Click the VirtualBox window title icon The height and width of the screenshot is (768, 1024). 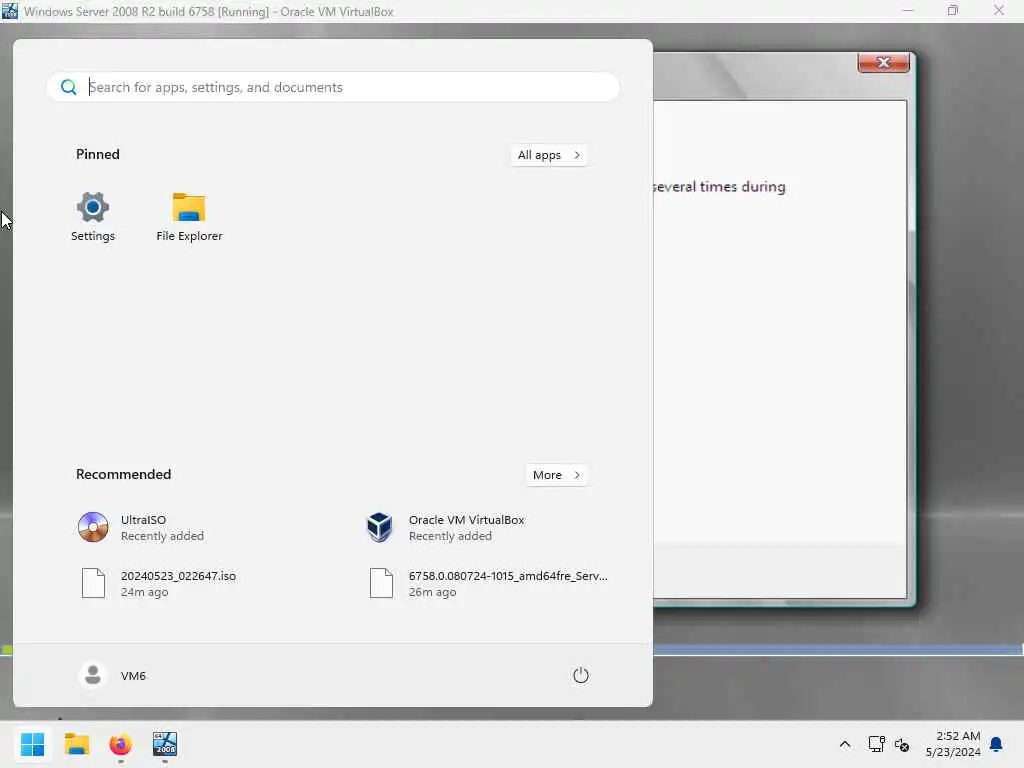10,11
